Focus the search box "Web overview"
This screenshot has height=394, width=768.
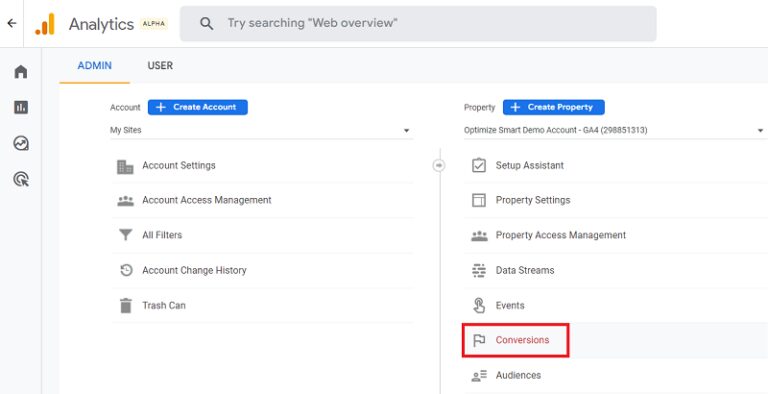click(418, 24)
